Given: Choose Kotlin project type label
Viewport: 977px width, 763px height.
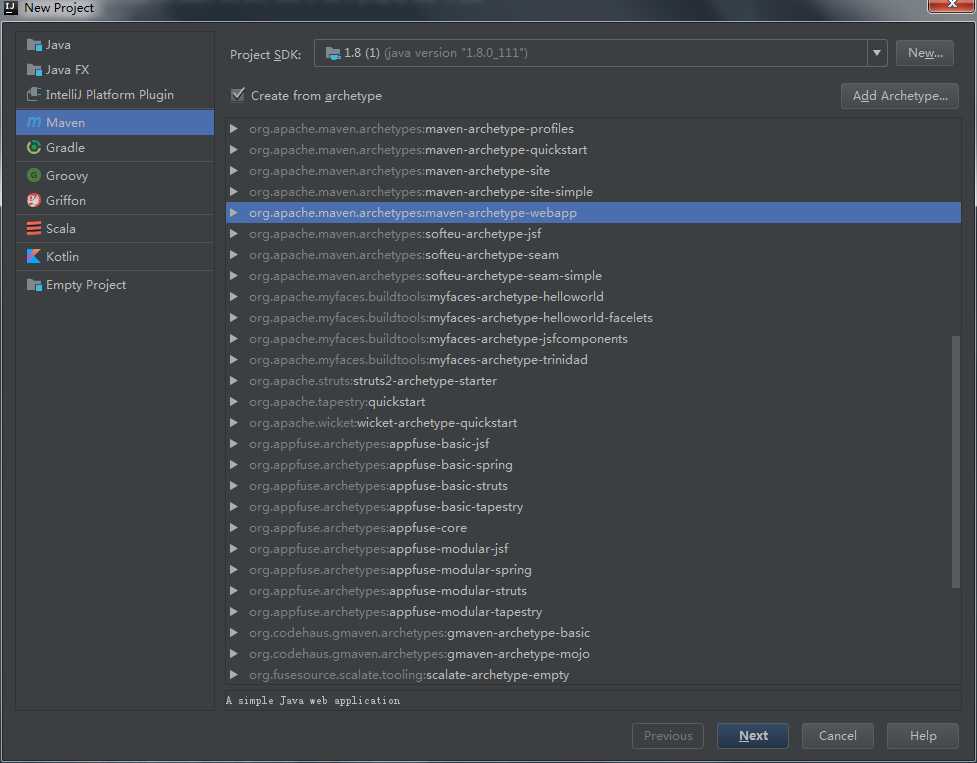Looking at the screenshot, I should tap(62, 257).
